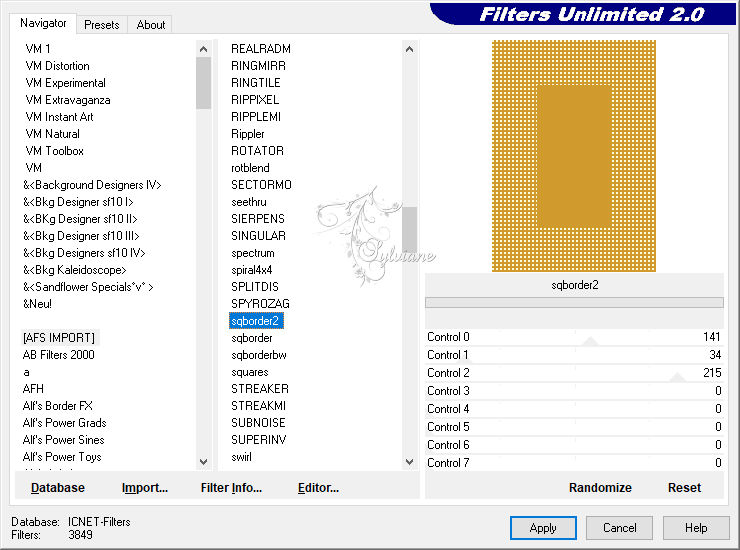Click the Import... button

[144, 488]
